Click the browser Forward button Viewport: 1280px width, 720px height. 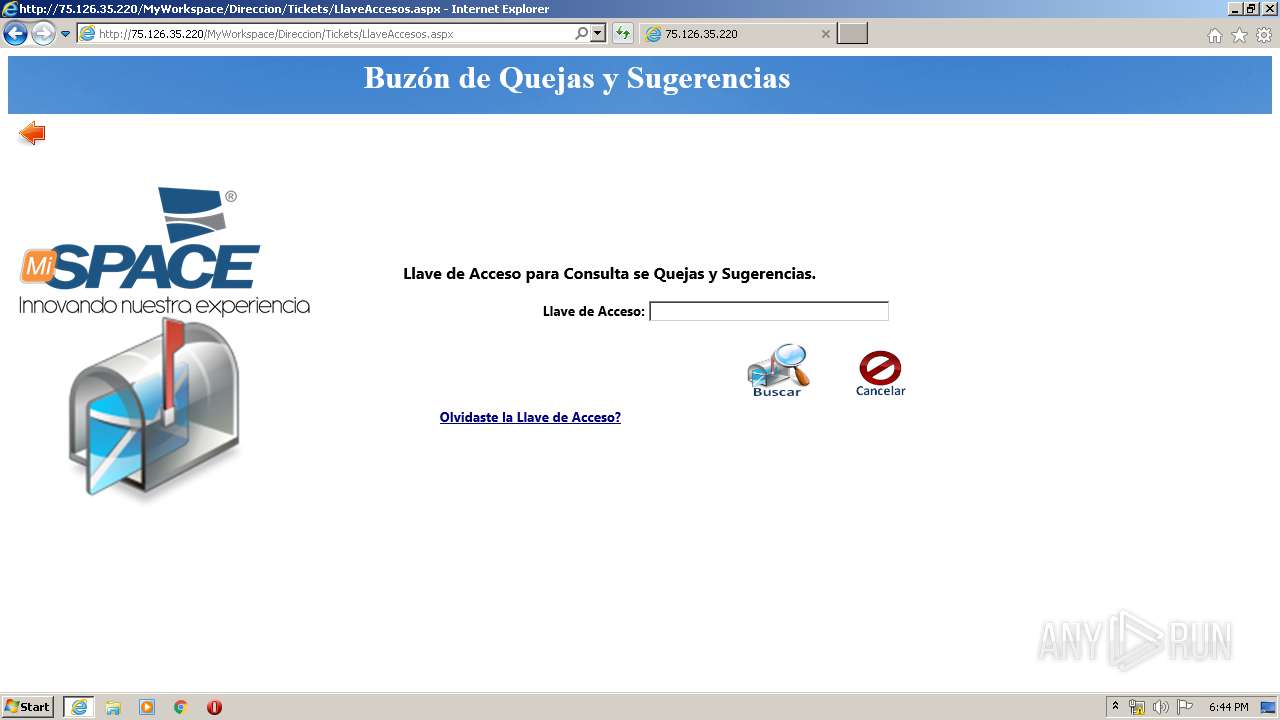click(43, 34)
